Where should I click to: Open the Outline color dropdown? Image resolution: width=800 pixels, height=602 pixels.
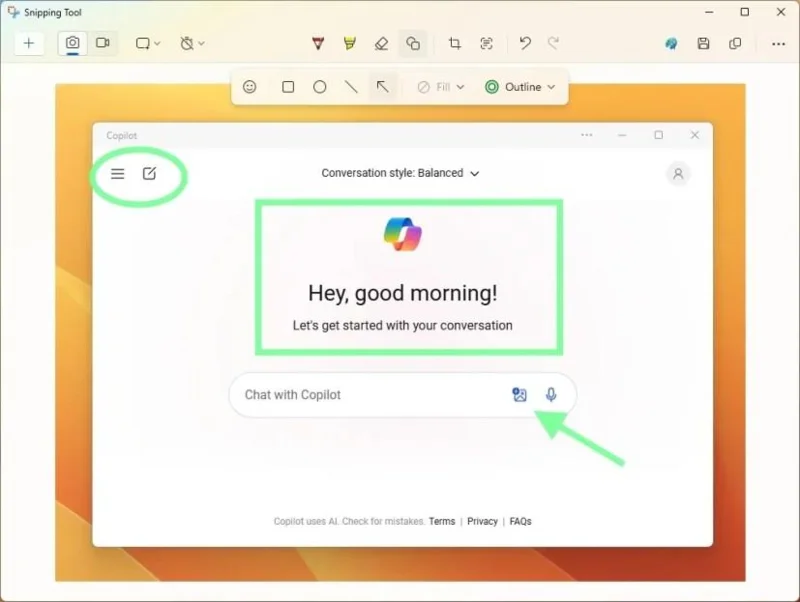[520, 87]
